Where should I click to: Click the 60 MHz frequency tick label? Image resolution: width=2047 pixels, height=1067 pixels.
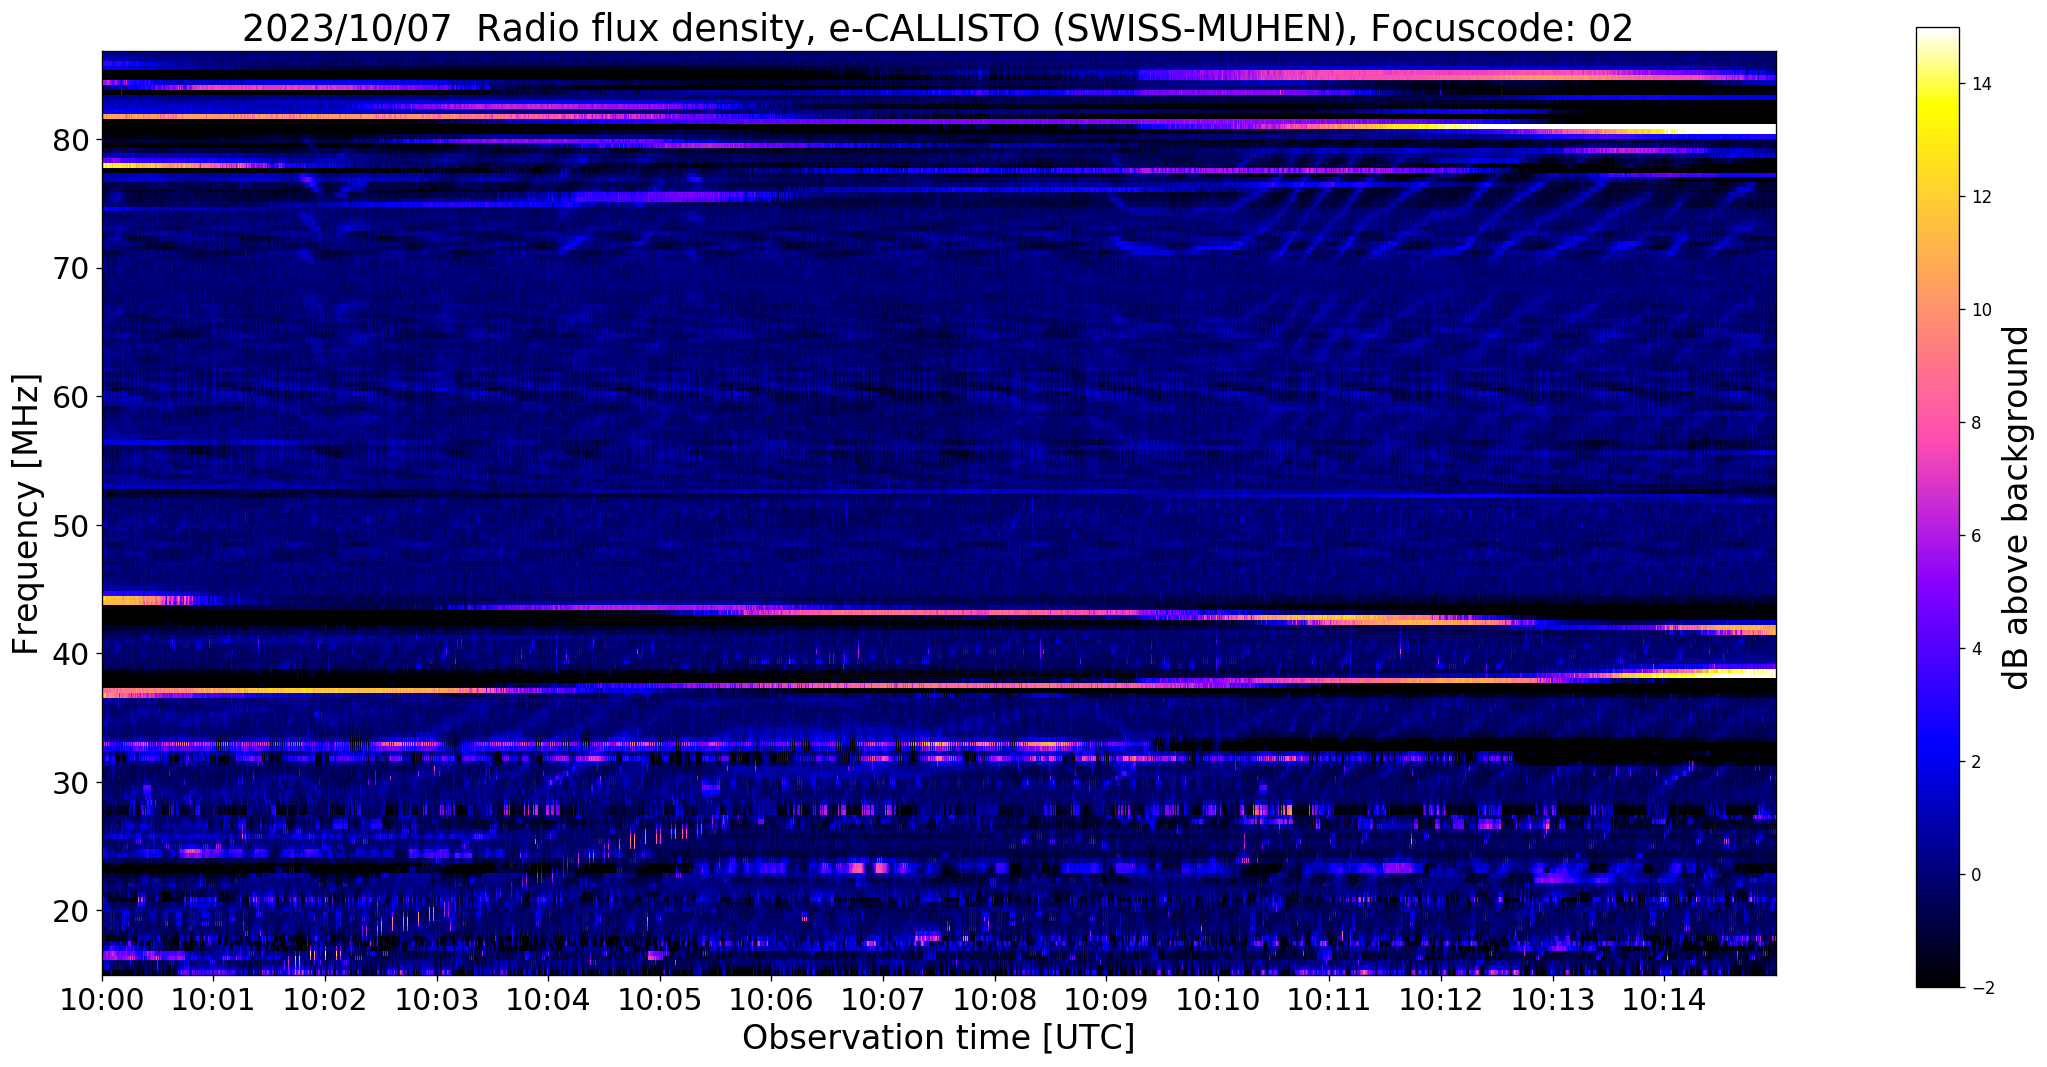[70, 397]
